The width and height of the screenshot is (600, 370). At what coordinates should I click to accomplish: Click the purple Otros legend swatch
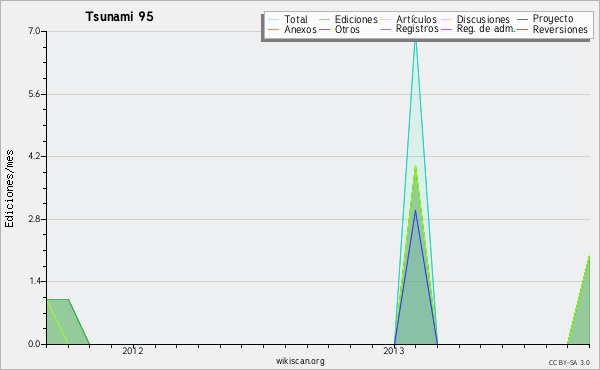324,29
